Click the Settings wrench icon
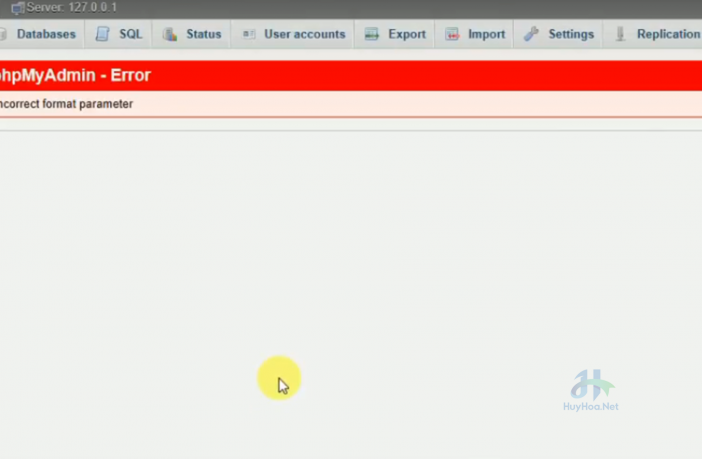702x459 pixels. click(531, 34)
